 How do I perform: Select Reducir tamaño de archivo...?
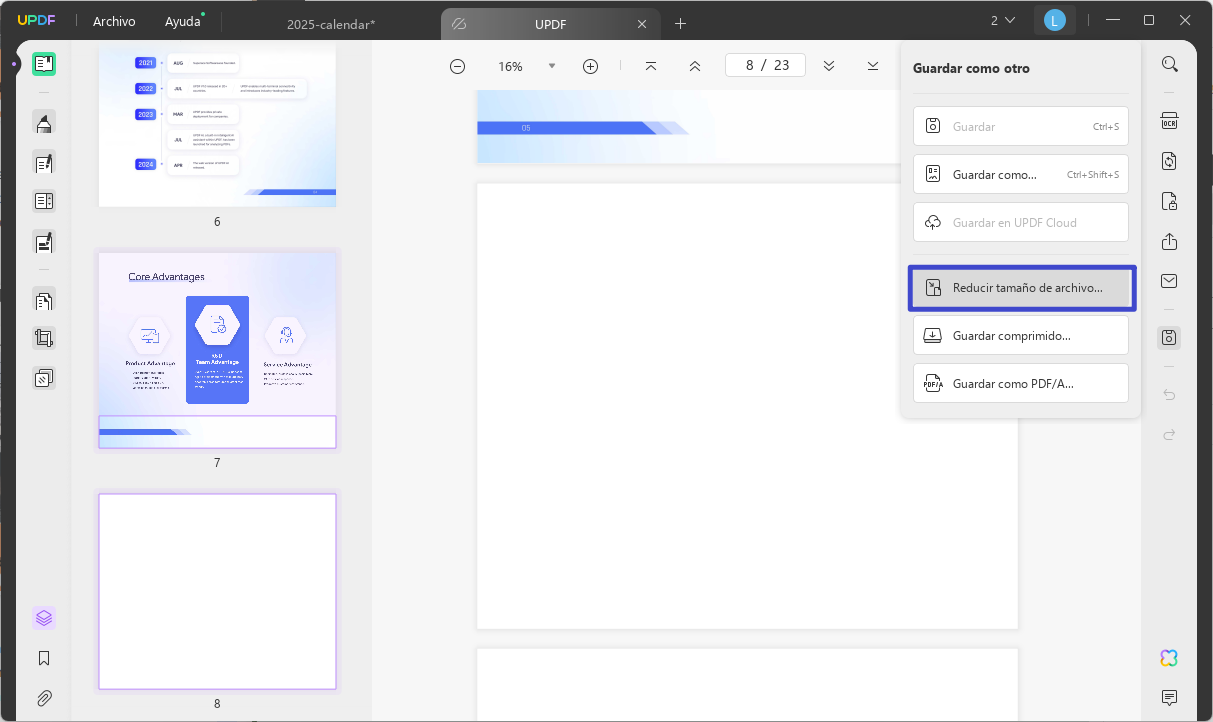(1020, 288)
